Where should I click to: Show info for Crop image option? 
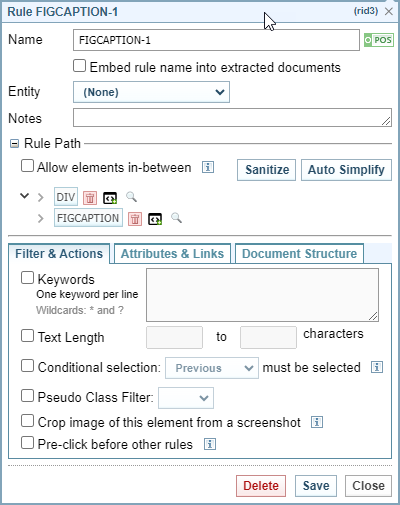click(x=317, y=422)
